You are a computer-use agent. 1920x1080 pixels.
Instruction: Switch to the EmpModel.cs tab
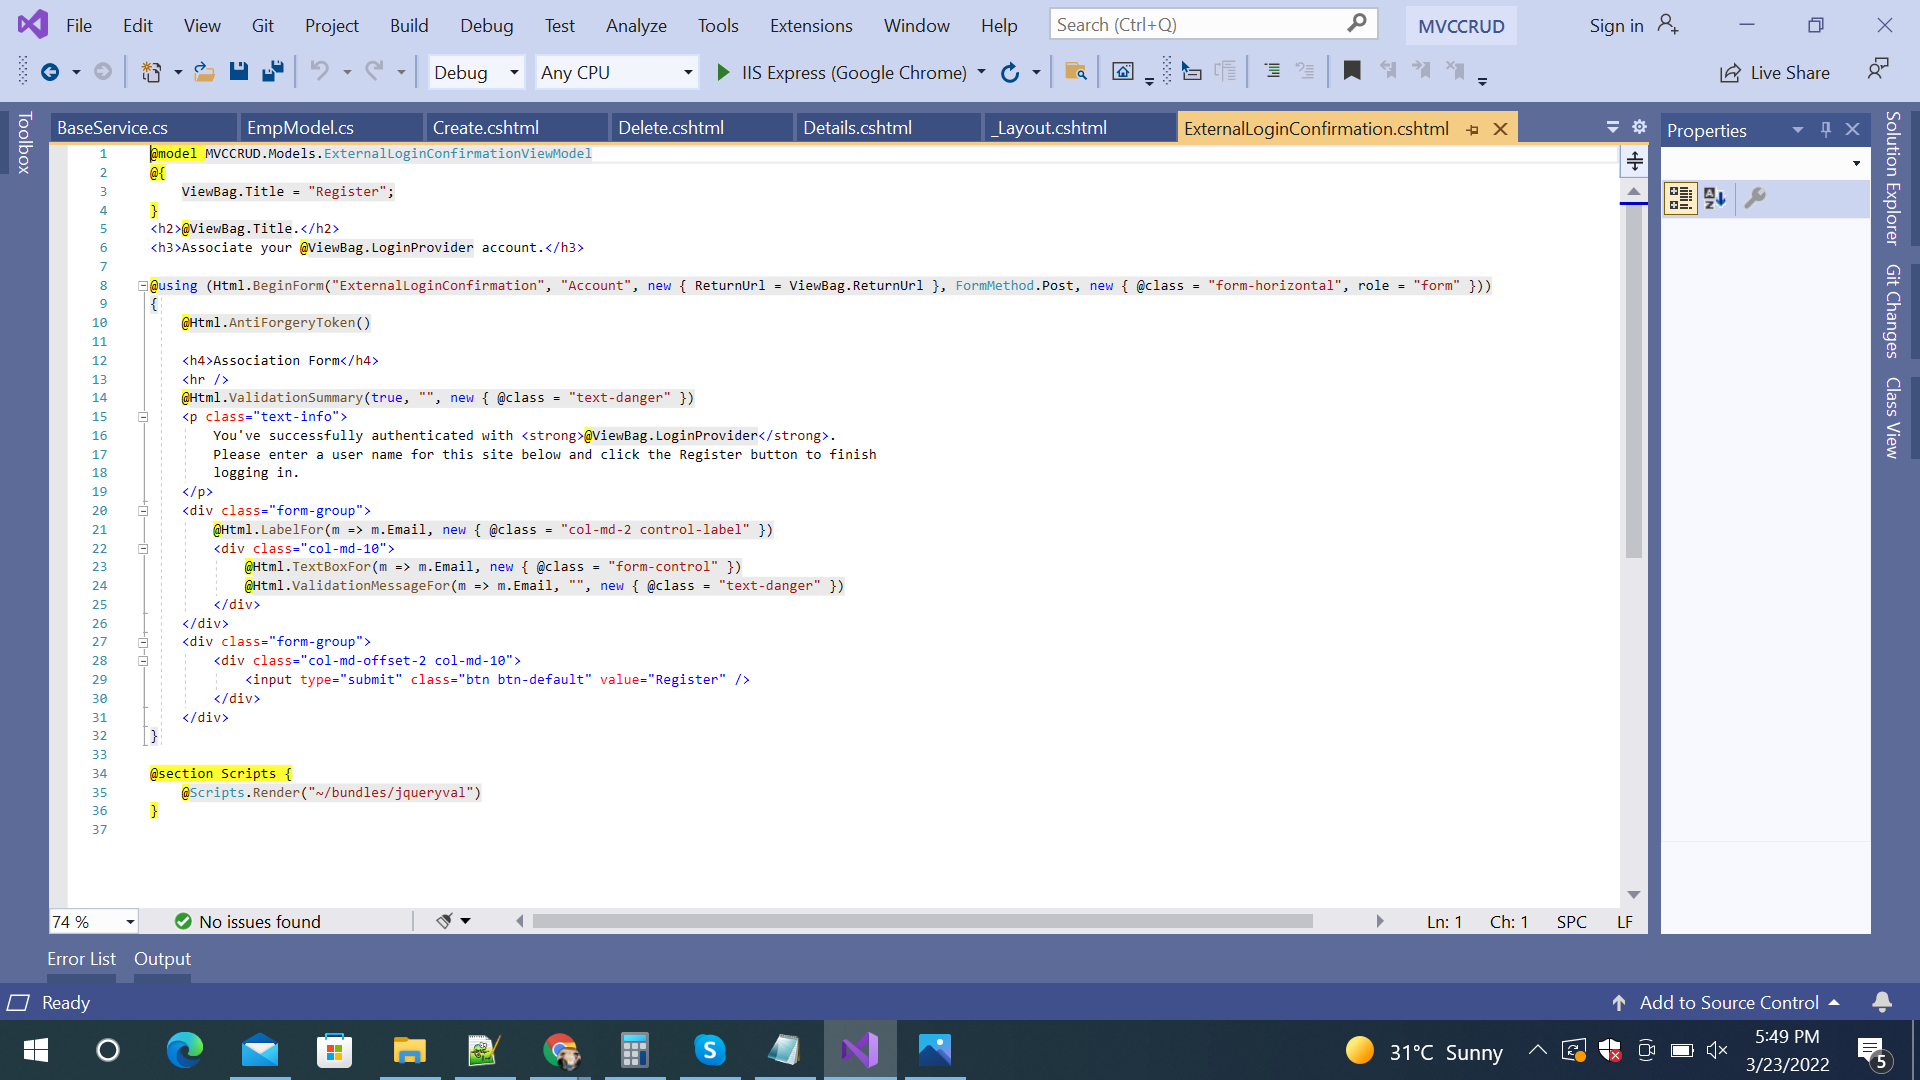pos(331,127)
